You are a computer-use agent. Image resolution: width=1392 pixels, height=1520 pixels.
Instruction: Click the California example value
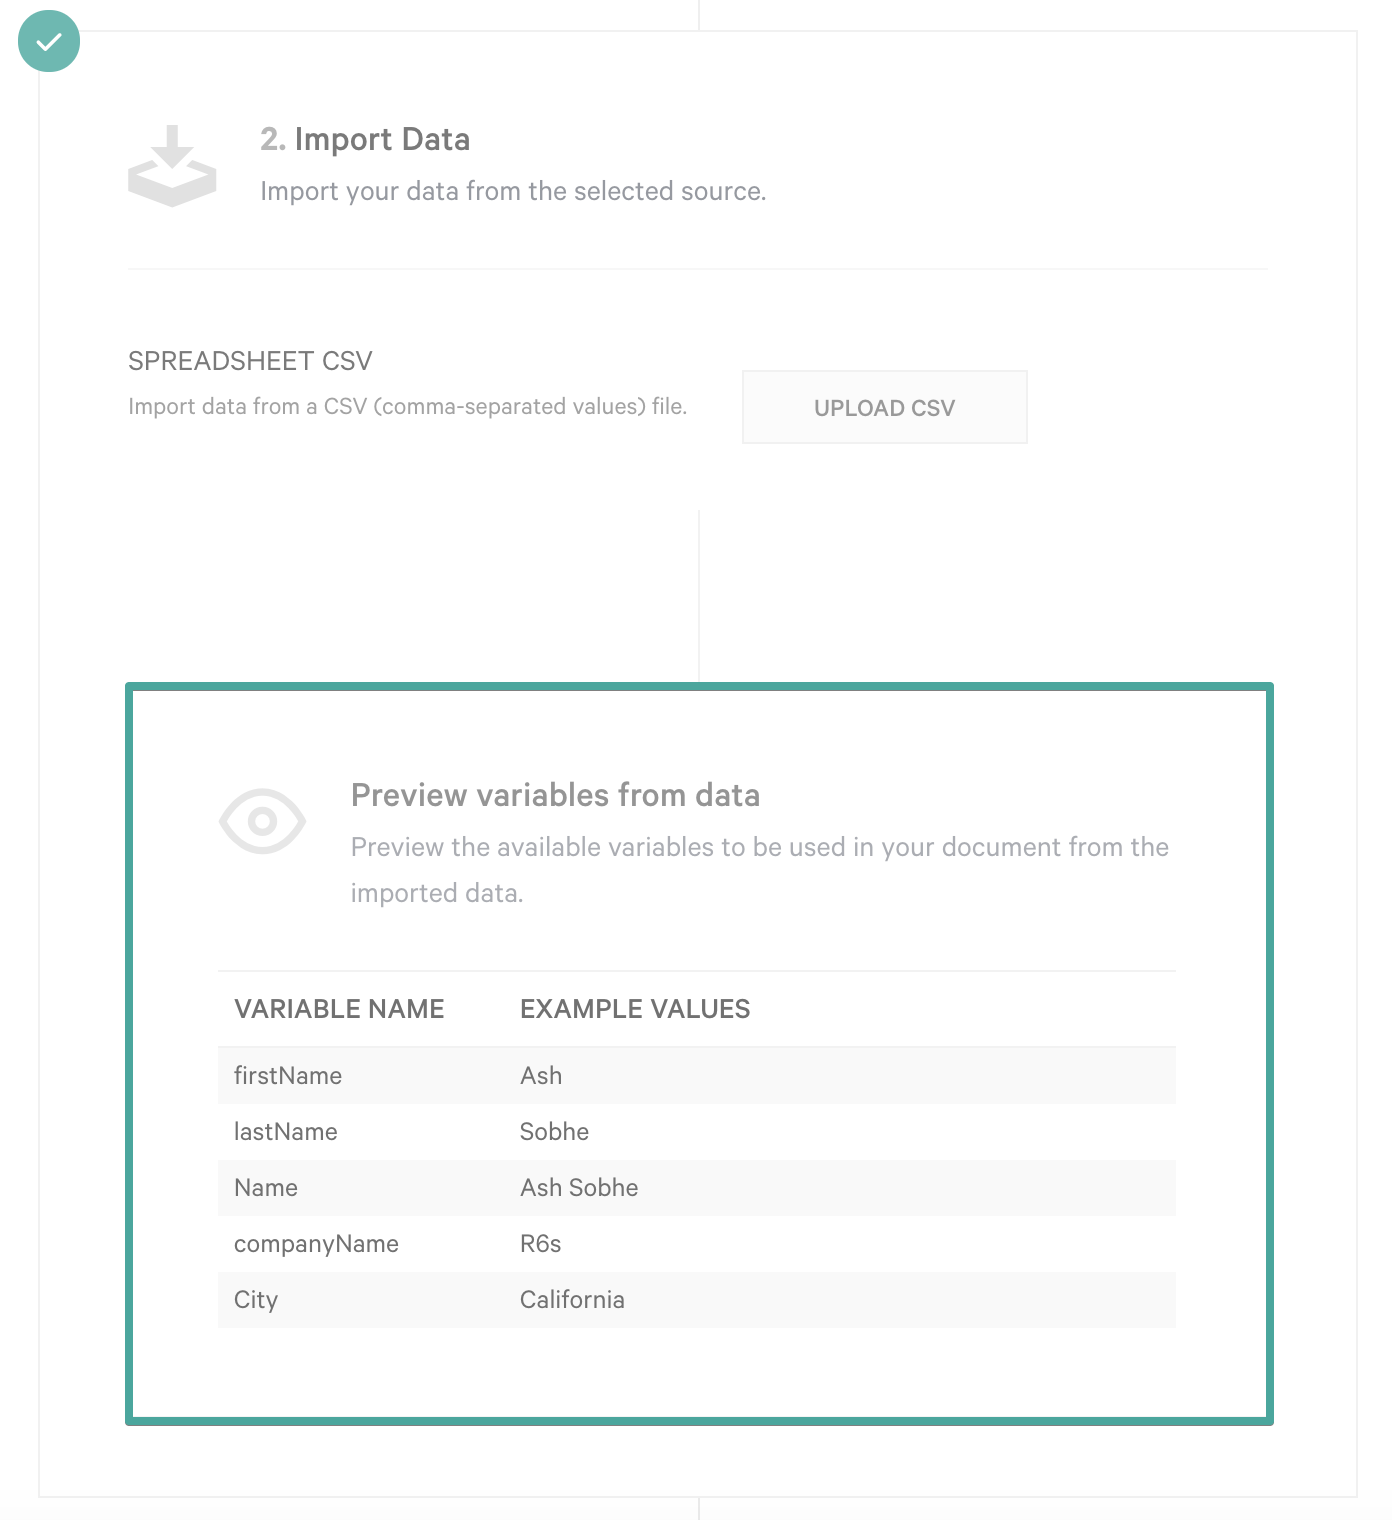(x=572, y=1300)
